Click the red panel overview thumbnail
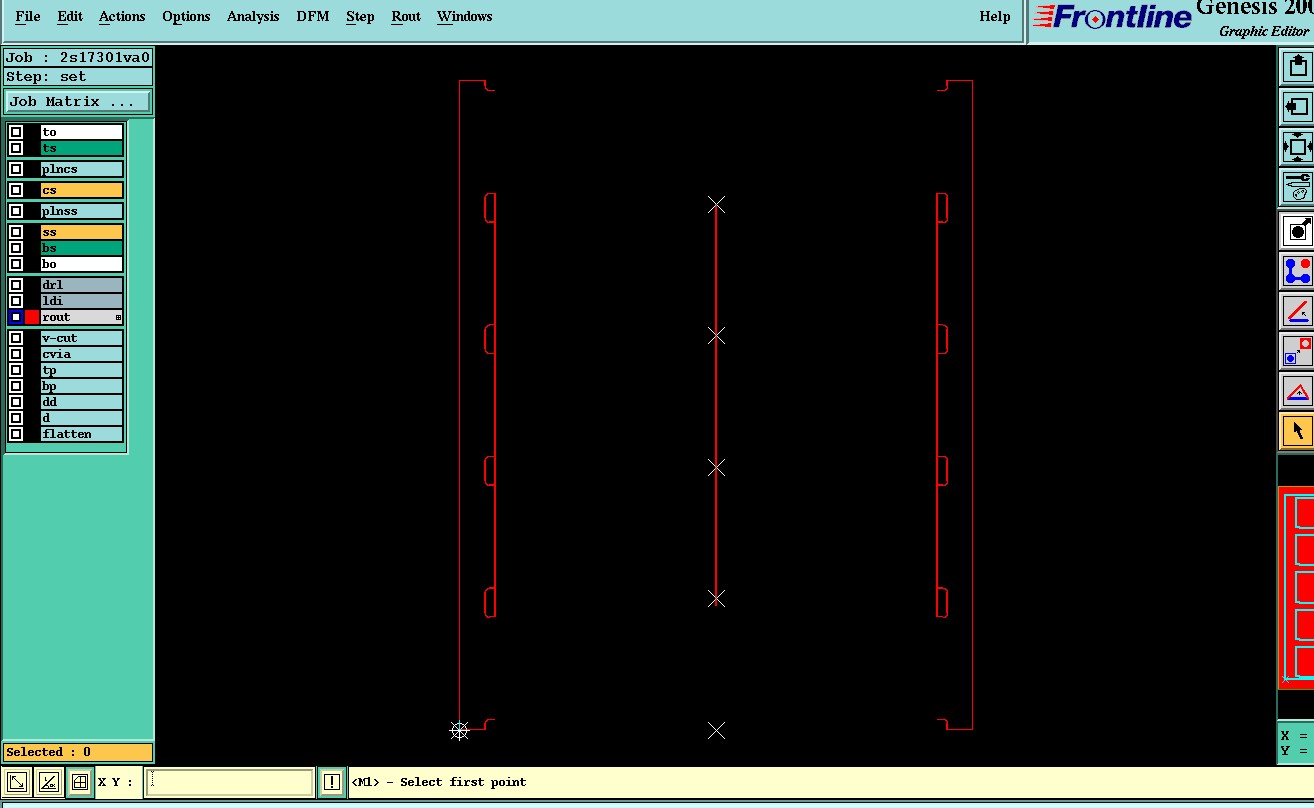The width and height of the screenshot is (1314, 808). (1297, 588)
